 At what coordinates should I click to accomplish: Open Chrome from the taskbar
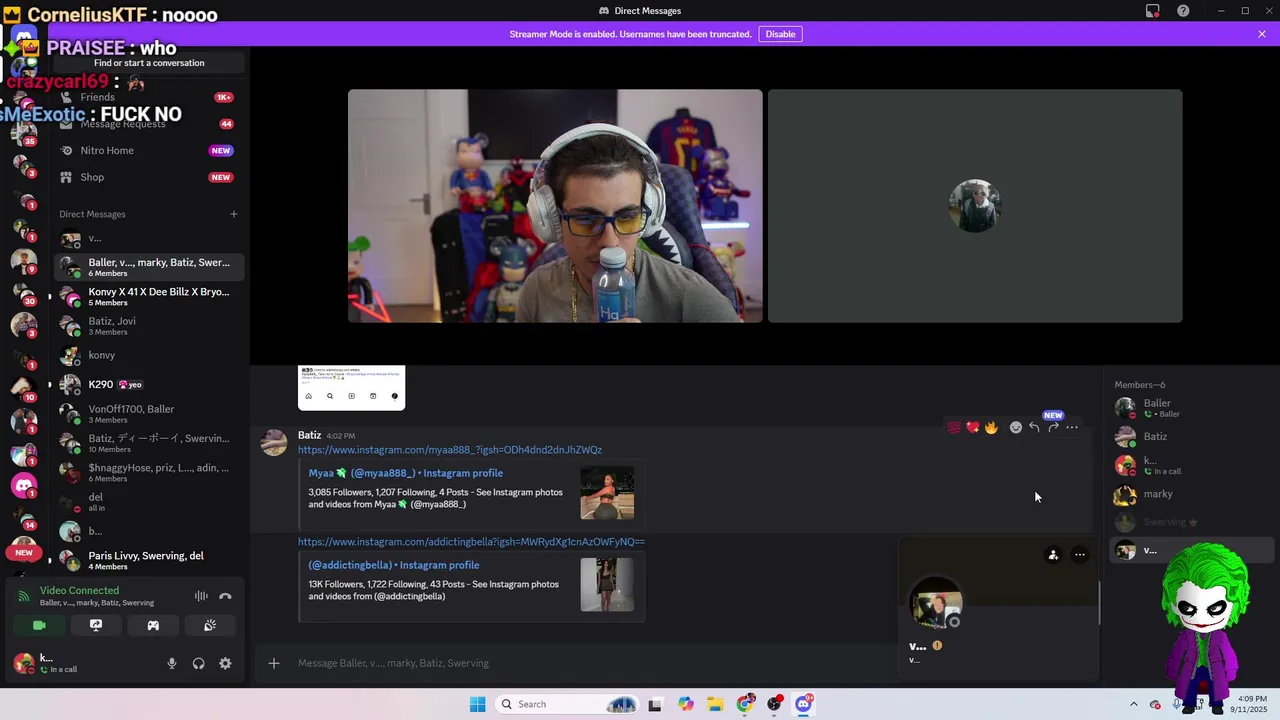745,704
